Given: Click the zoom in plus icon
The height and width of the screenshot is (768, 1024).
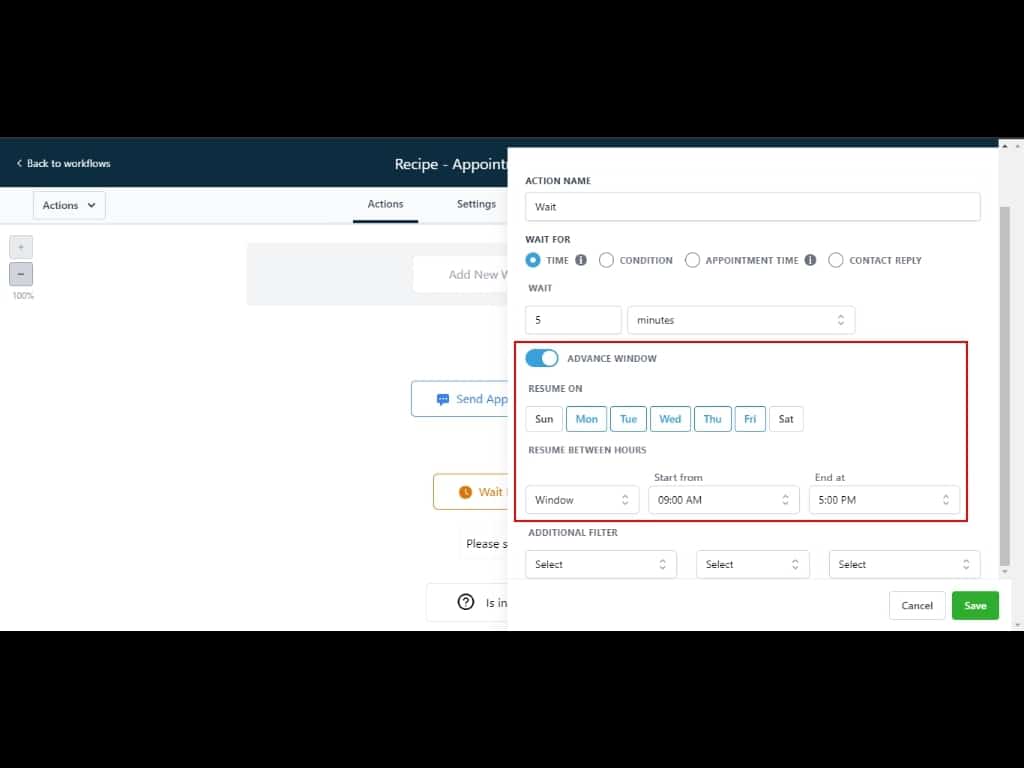Looking at the screenshot, I should click(x=21, y=247).
